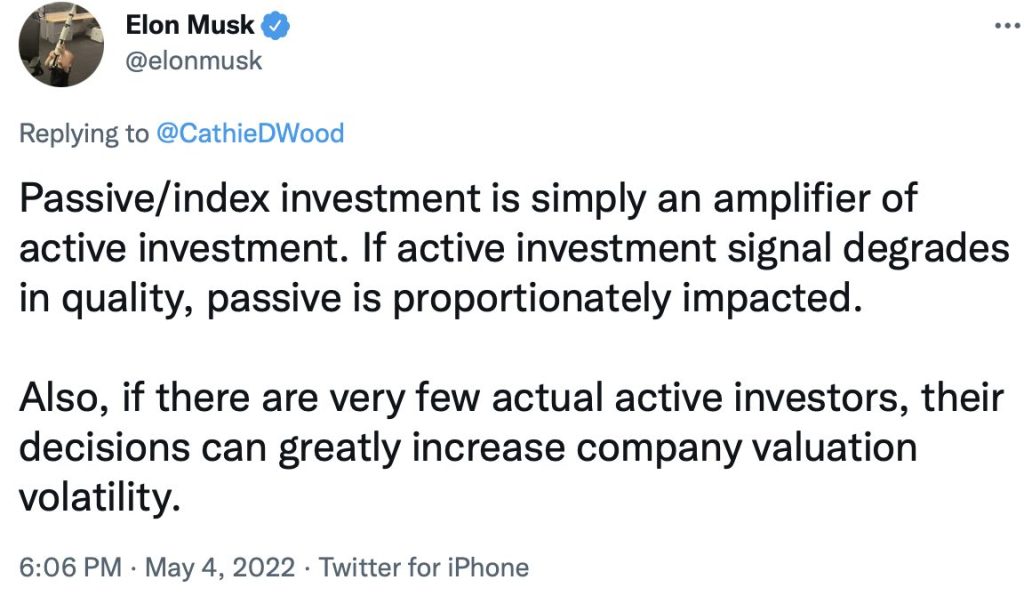Viewport: 1024px width, 596px height.
Task: Click the 6:06 PM timestamp
Action: (x=71, y=567)
